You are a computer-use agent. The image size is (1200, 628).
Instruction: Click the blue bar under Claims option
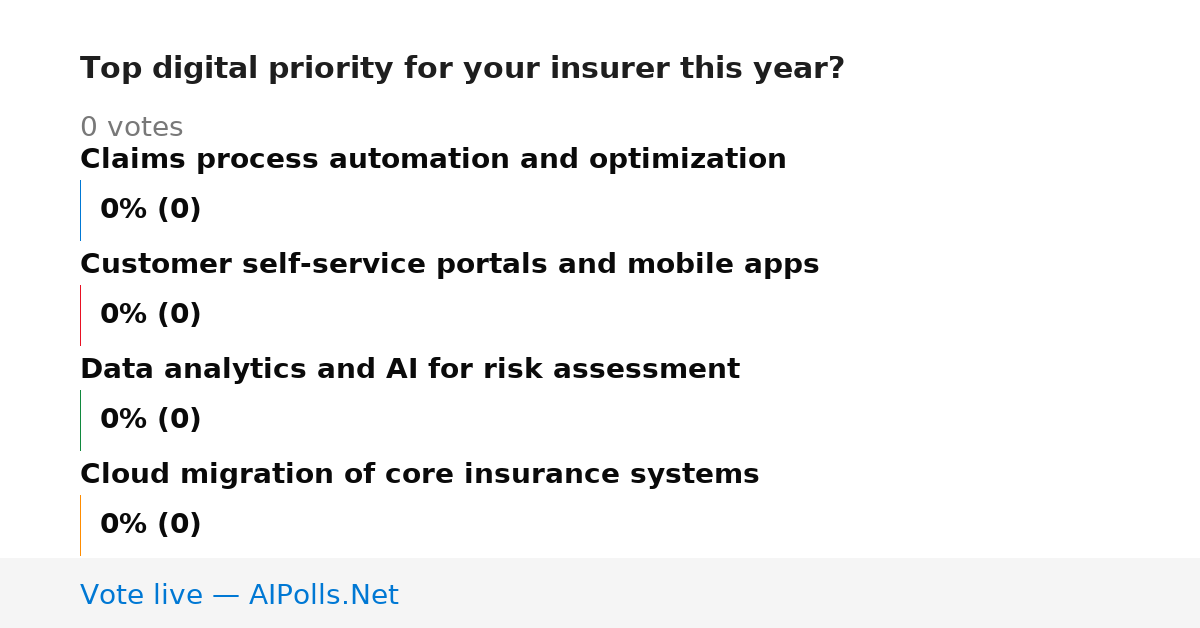(x=80, y=210)
